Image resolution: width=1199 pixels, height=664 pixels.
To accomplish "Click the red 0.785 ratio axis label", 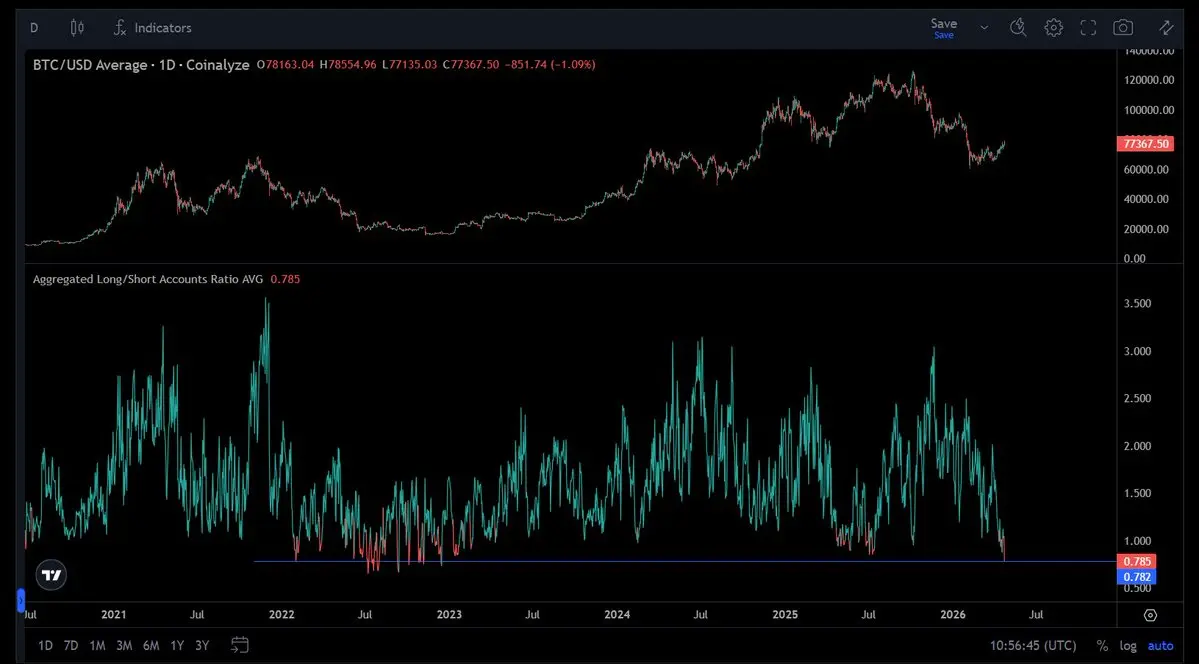I will [x=1136, y=561].
